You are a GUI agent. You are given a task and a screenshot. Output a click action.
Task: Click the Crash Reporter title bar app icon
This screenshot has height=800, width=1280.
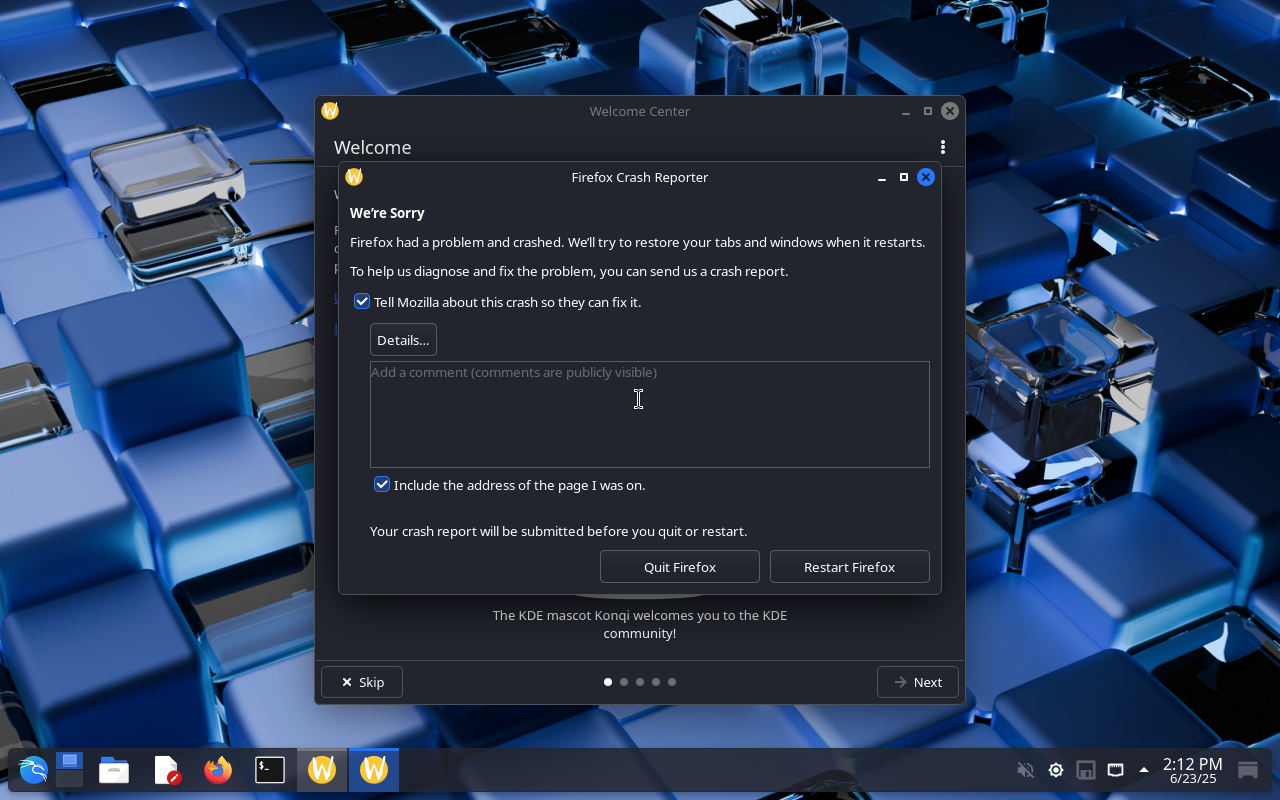(354, 177)
